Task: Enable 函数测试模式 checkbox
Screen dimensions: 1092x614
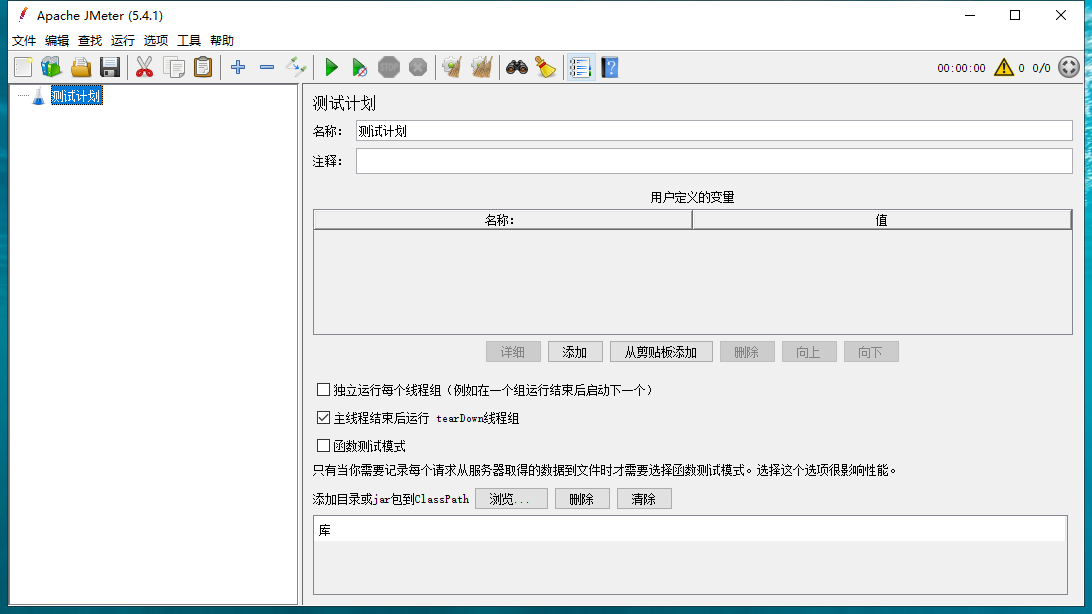Action: click(323, 446)
